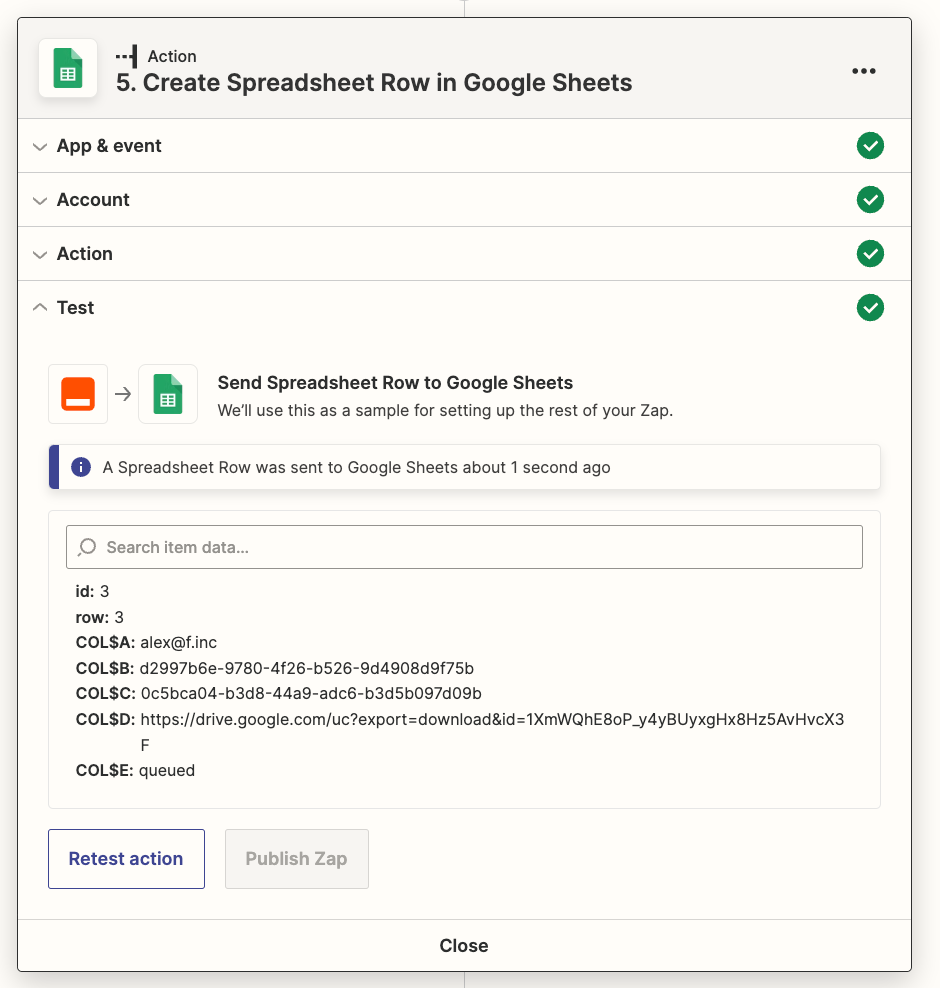Click the blue info icon in notification banner

click(81, 467)
